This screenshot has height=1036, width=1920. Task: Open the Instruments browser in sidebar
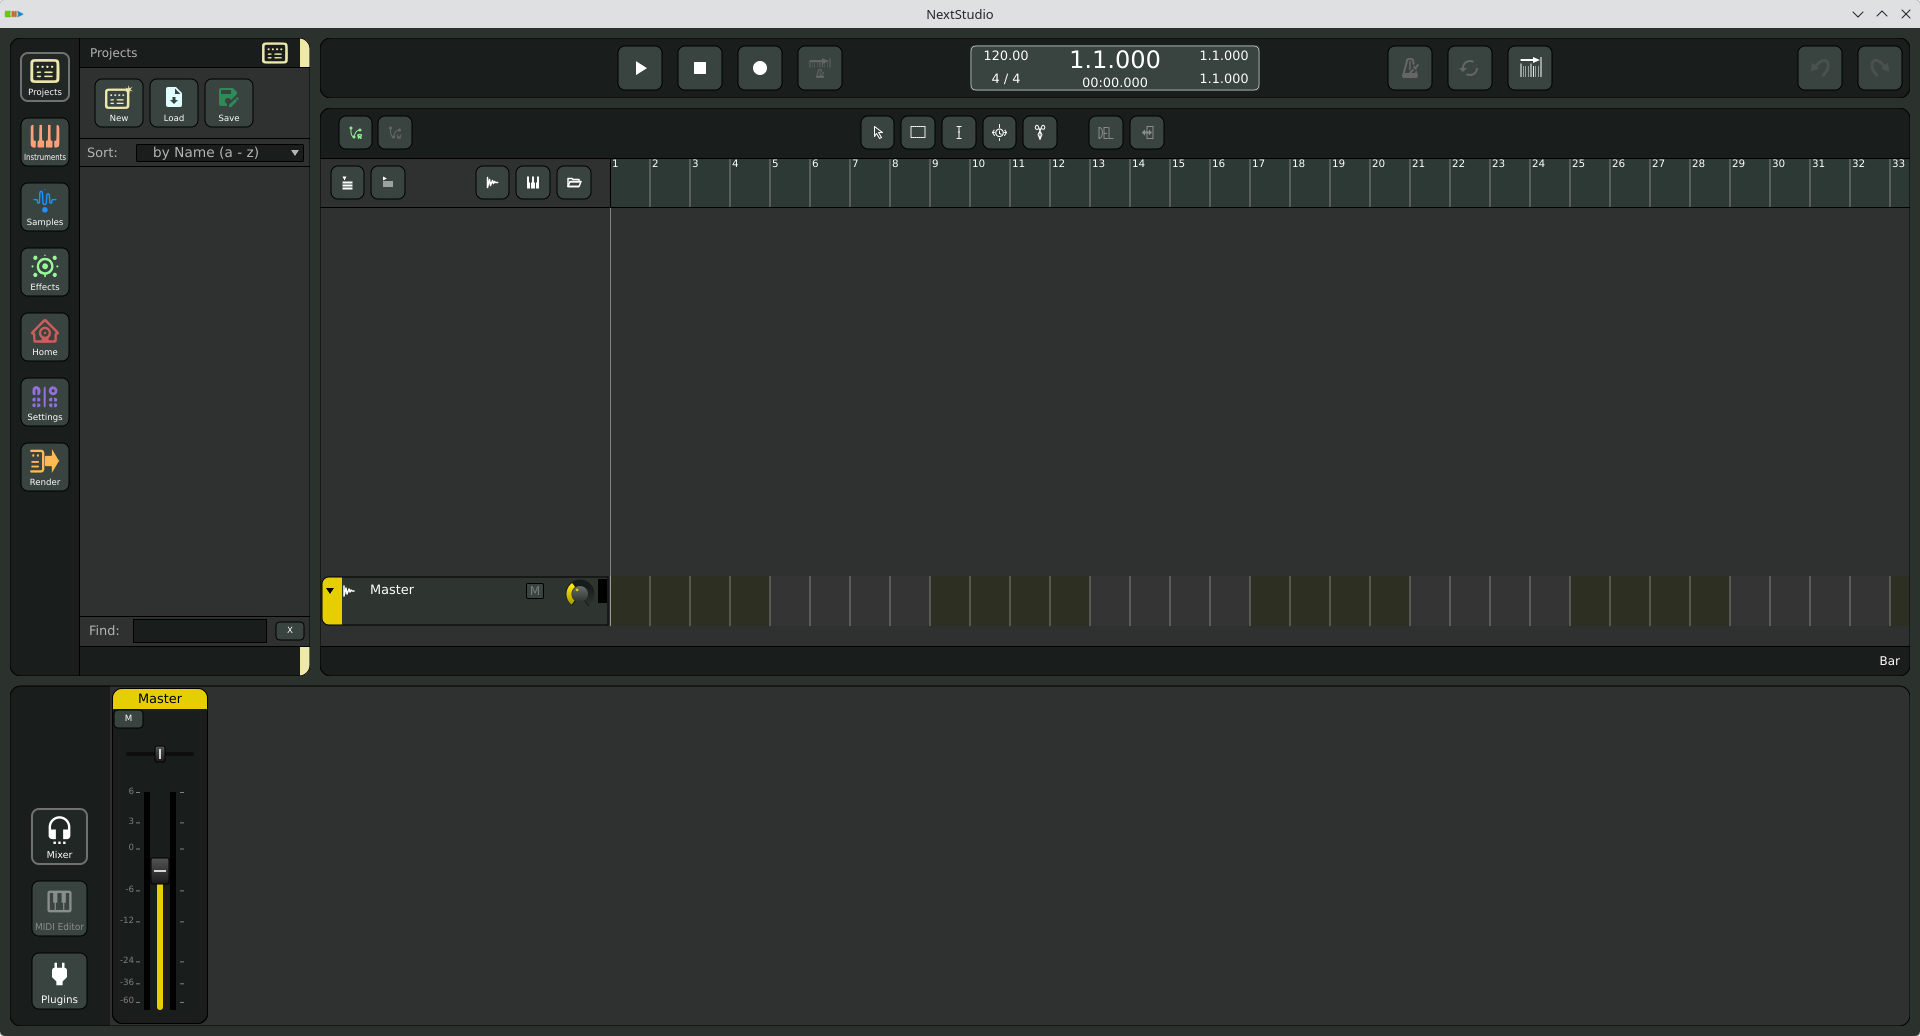click(x=45, y=141)
